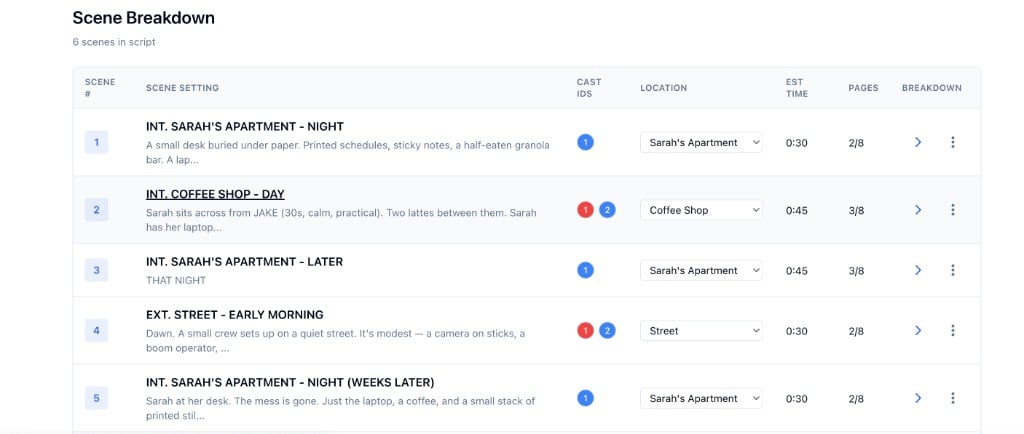Open Street location dropdown
Image resolution: width=1024 pixels, height=434 pixels.
point(701,331)
